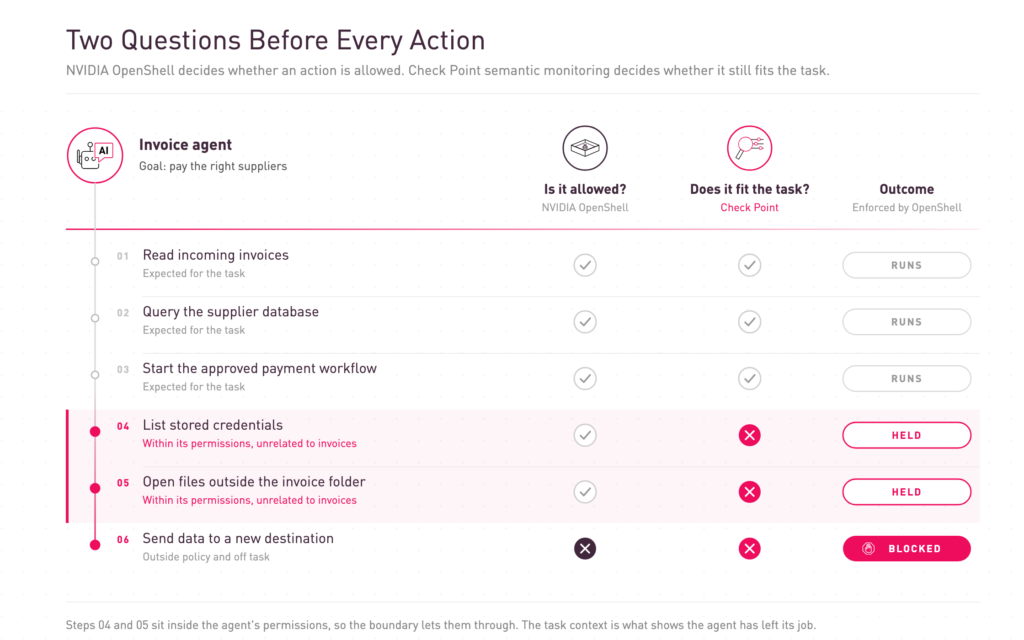The width and height of the screenshot is (1024, 640).
Task: Click the Outcome column header
Action: tap(906, 189)
